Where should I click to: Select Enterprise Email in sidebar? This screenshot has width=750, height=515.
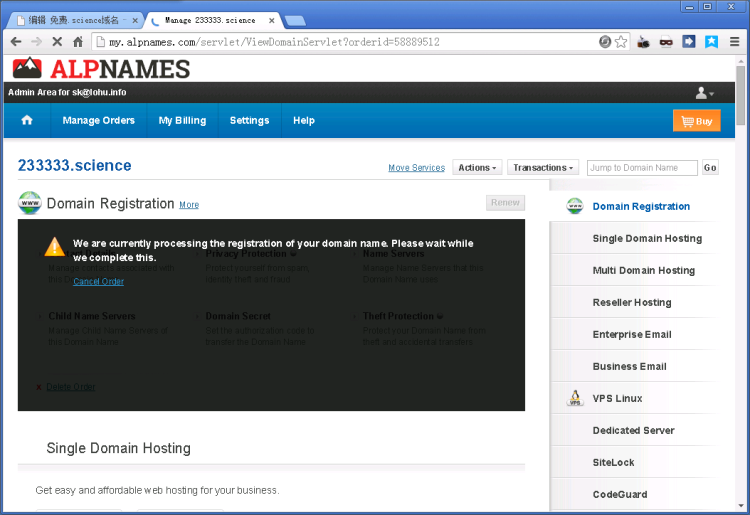pyautogui.click(x=632, y=334)
